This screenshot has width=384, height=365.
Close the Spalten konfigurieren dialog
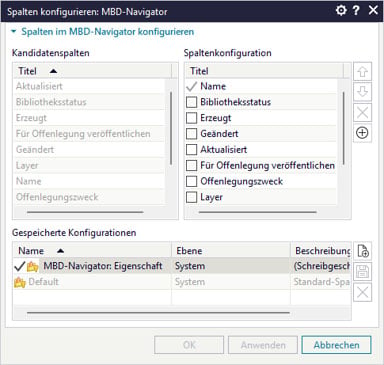point(373,10)
